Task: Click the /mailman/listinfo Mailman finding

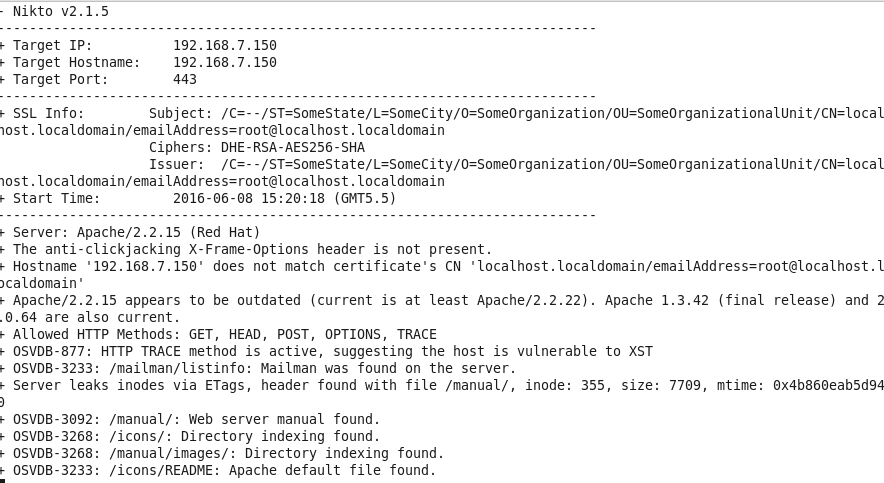Action: pos(258,368)
